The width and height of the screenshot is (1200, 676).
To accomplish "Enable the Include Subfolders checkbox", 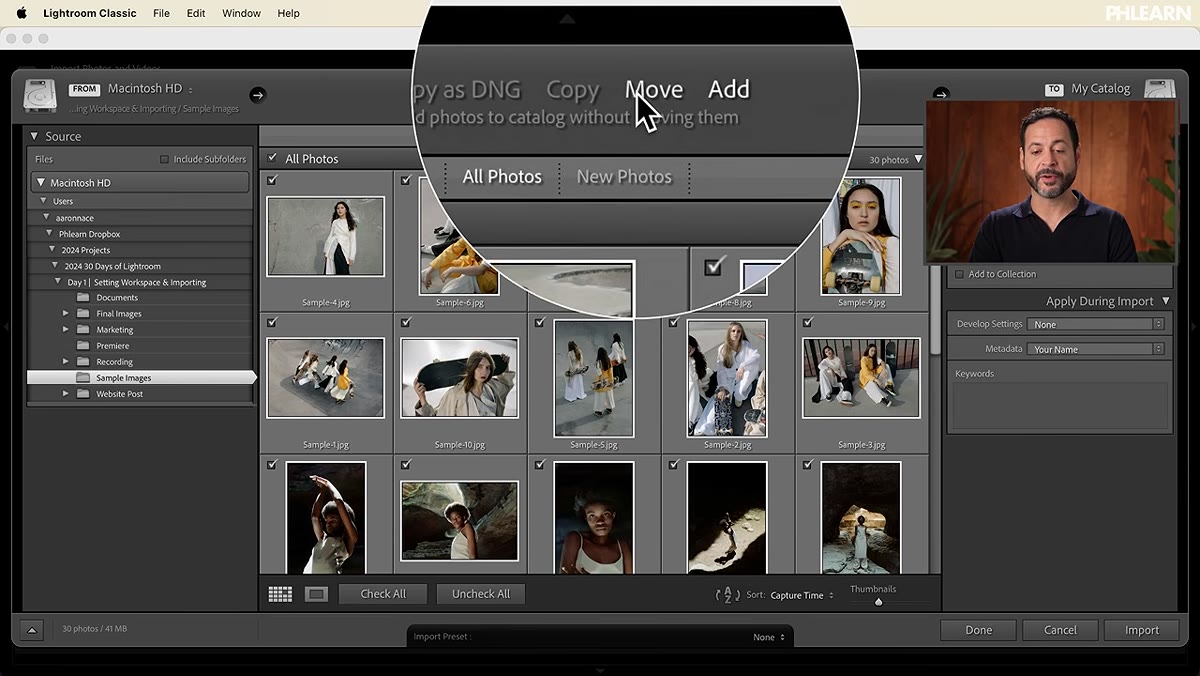I will [x=165, y=159].
